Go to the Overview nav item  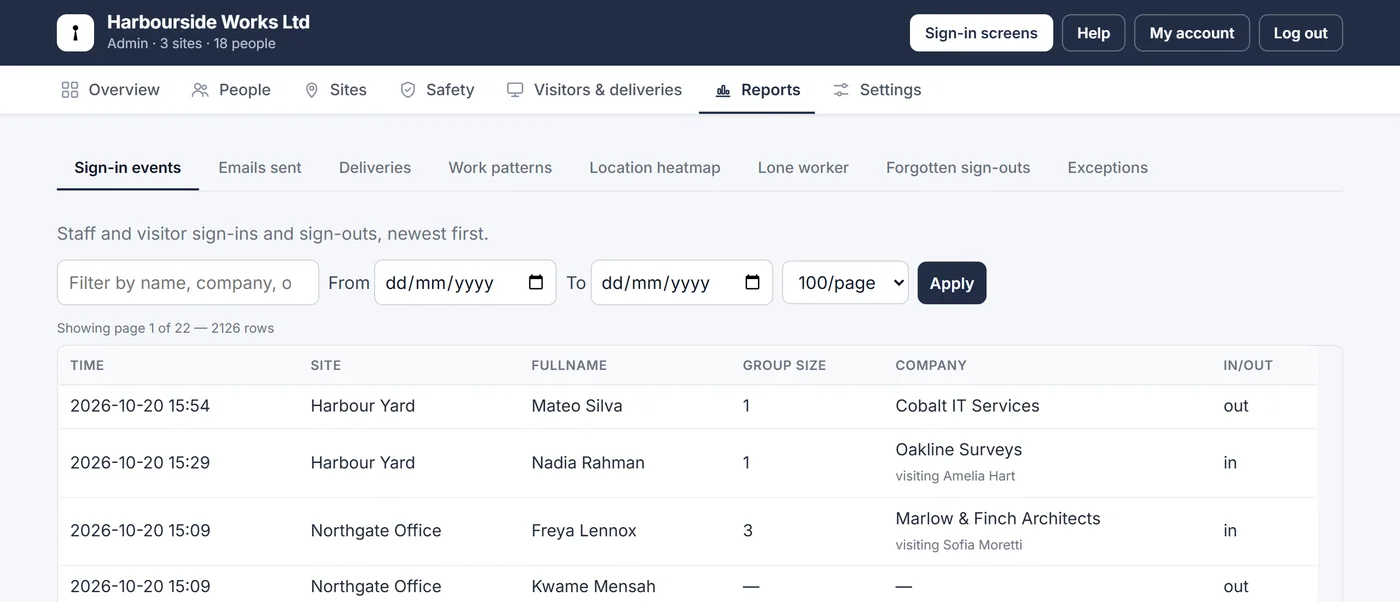(110, 90)
